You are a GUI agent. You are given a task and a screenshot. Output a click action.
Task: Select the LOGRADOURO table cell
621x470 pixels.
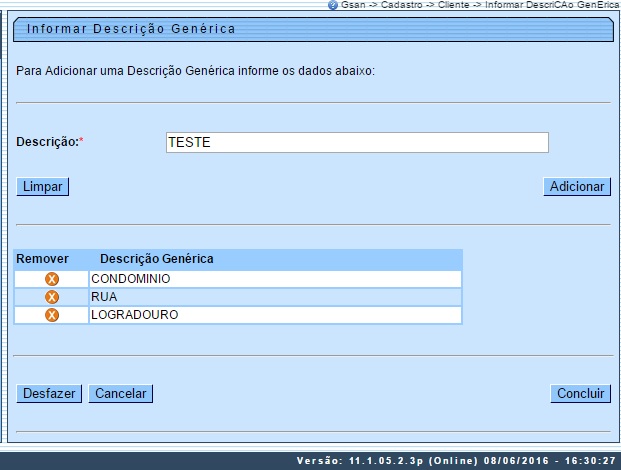(x=275, y=315)
